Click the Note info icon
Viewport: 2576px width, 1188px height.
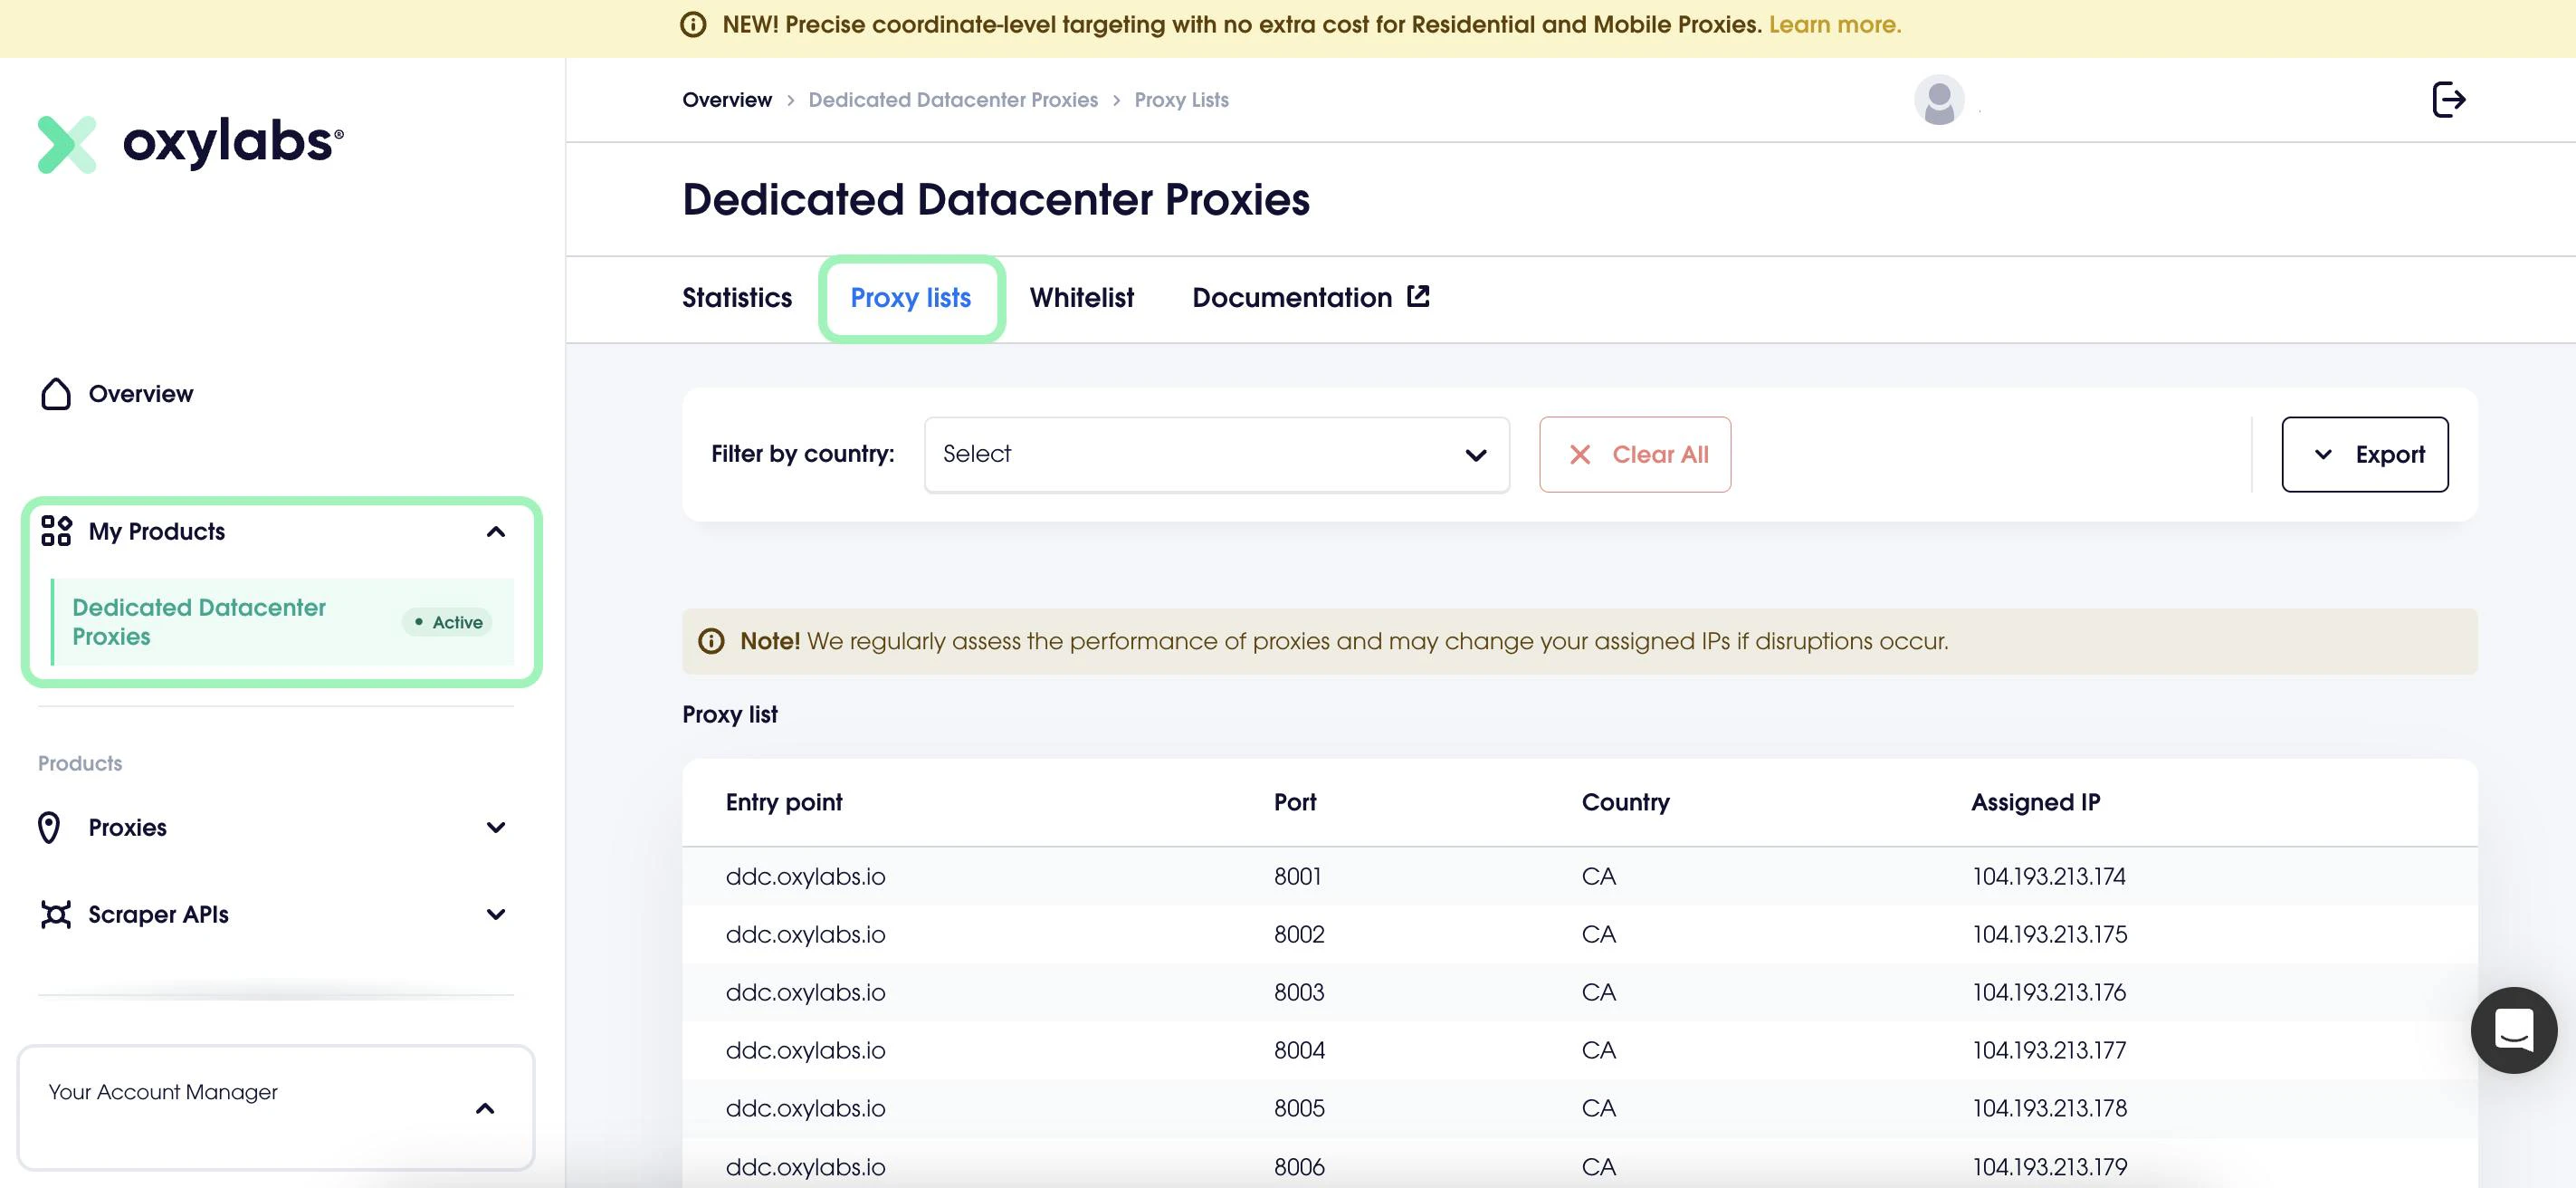click(x=711, y=641)
